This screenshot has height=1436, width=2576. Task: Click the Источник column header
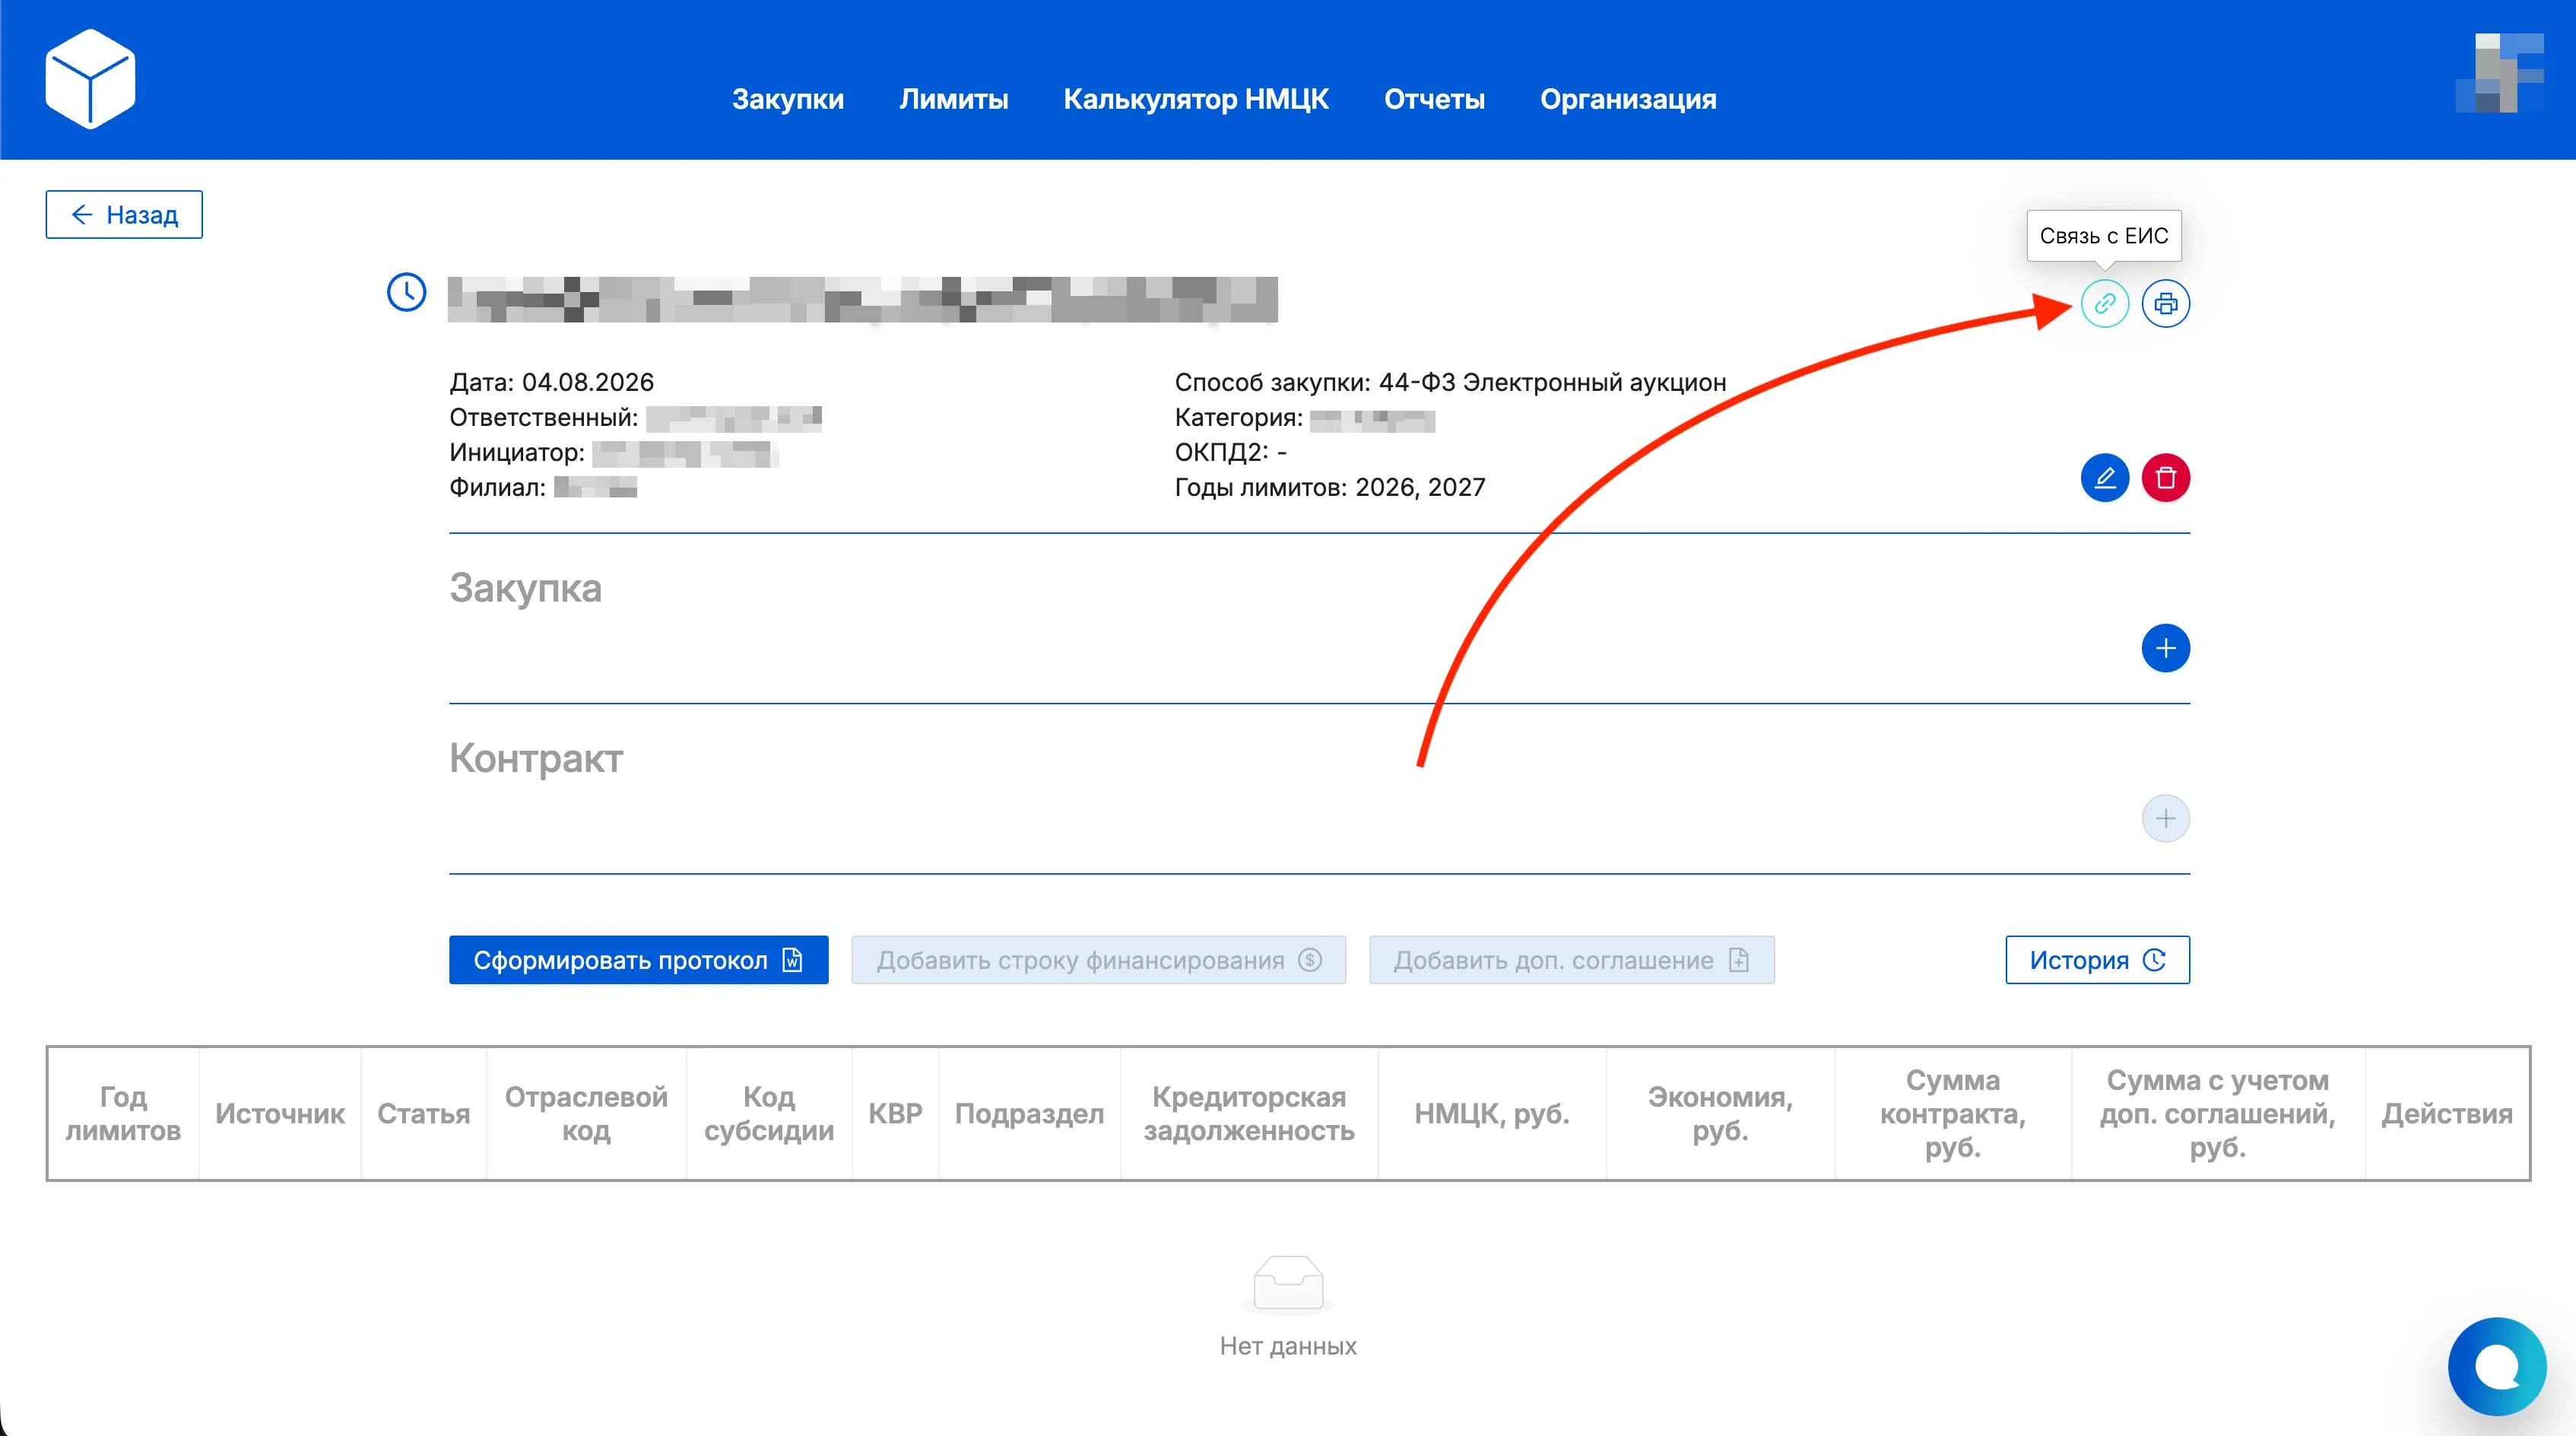tap(280, 1114)
